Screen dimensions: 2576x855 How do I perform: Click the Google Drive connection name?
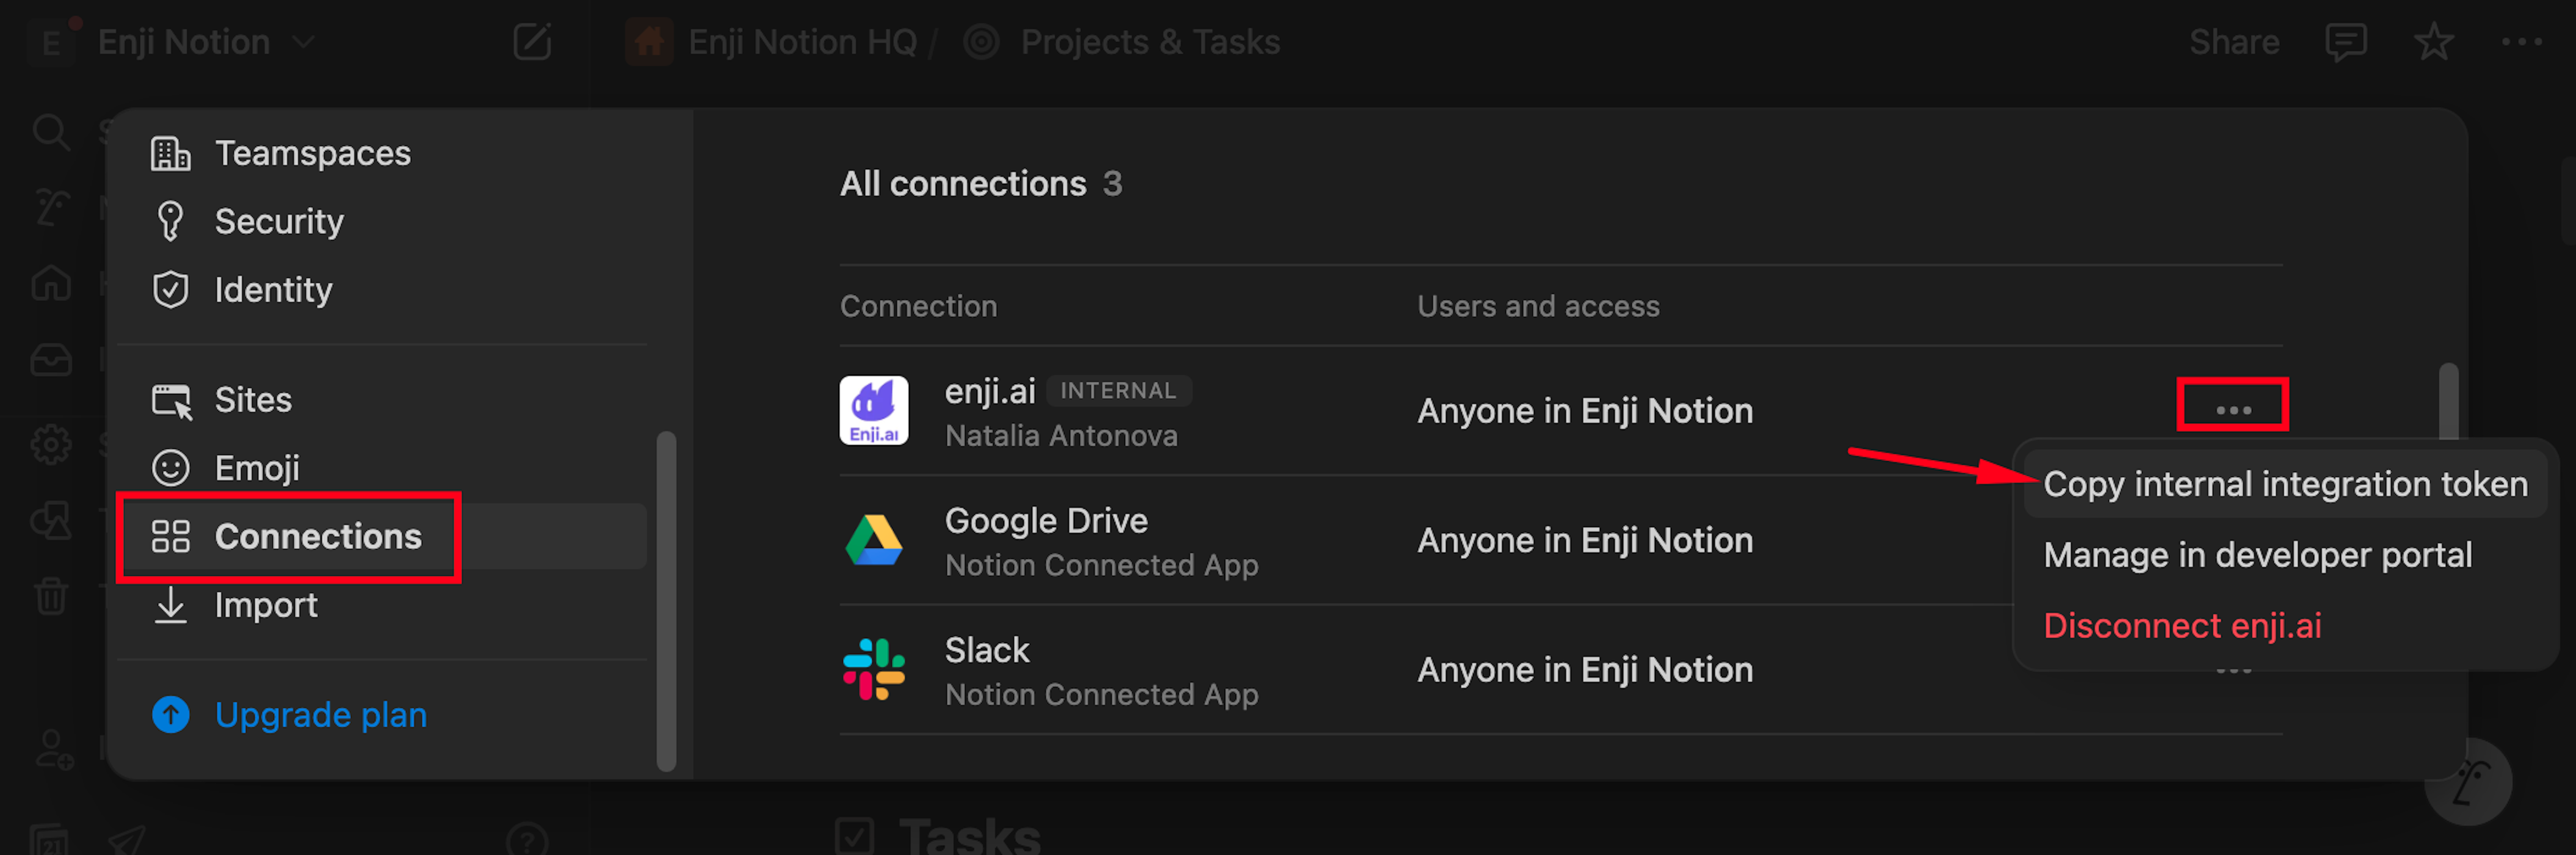pos(1046,520)
